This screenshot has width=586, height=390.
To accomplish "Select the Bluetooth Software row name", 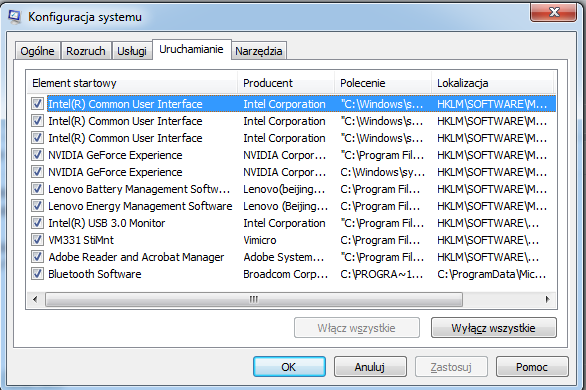I will (95, 274).
